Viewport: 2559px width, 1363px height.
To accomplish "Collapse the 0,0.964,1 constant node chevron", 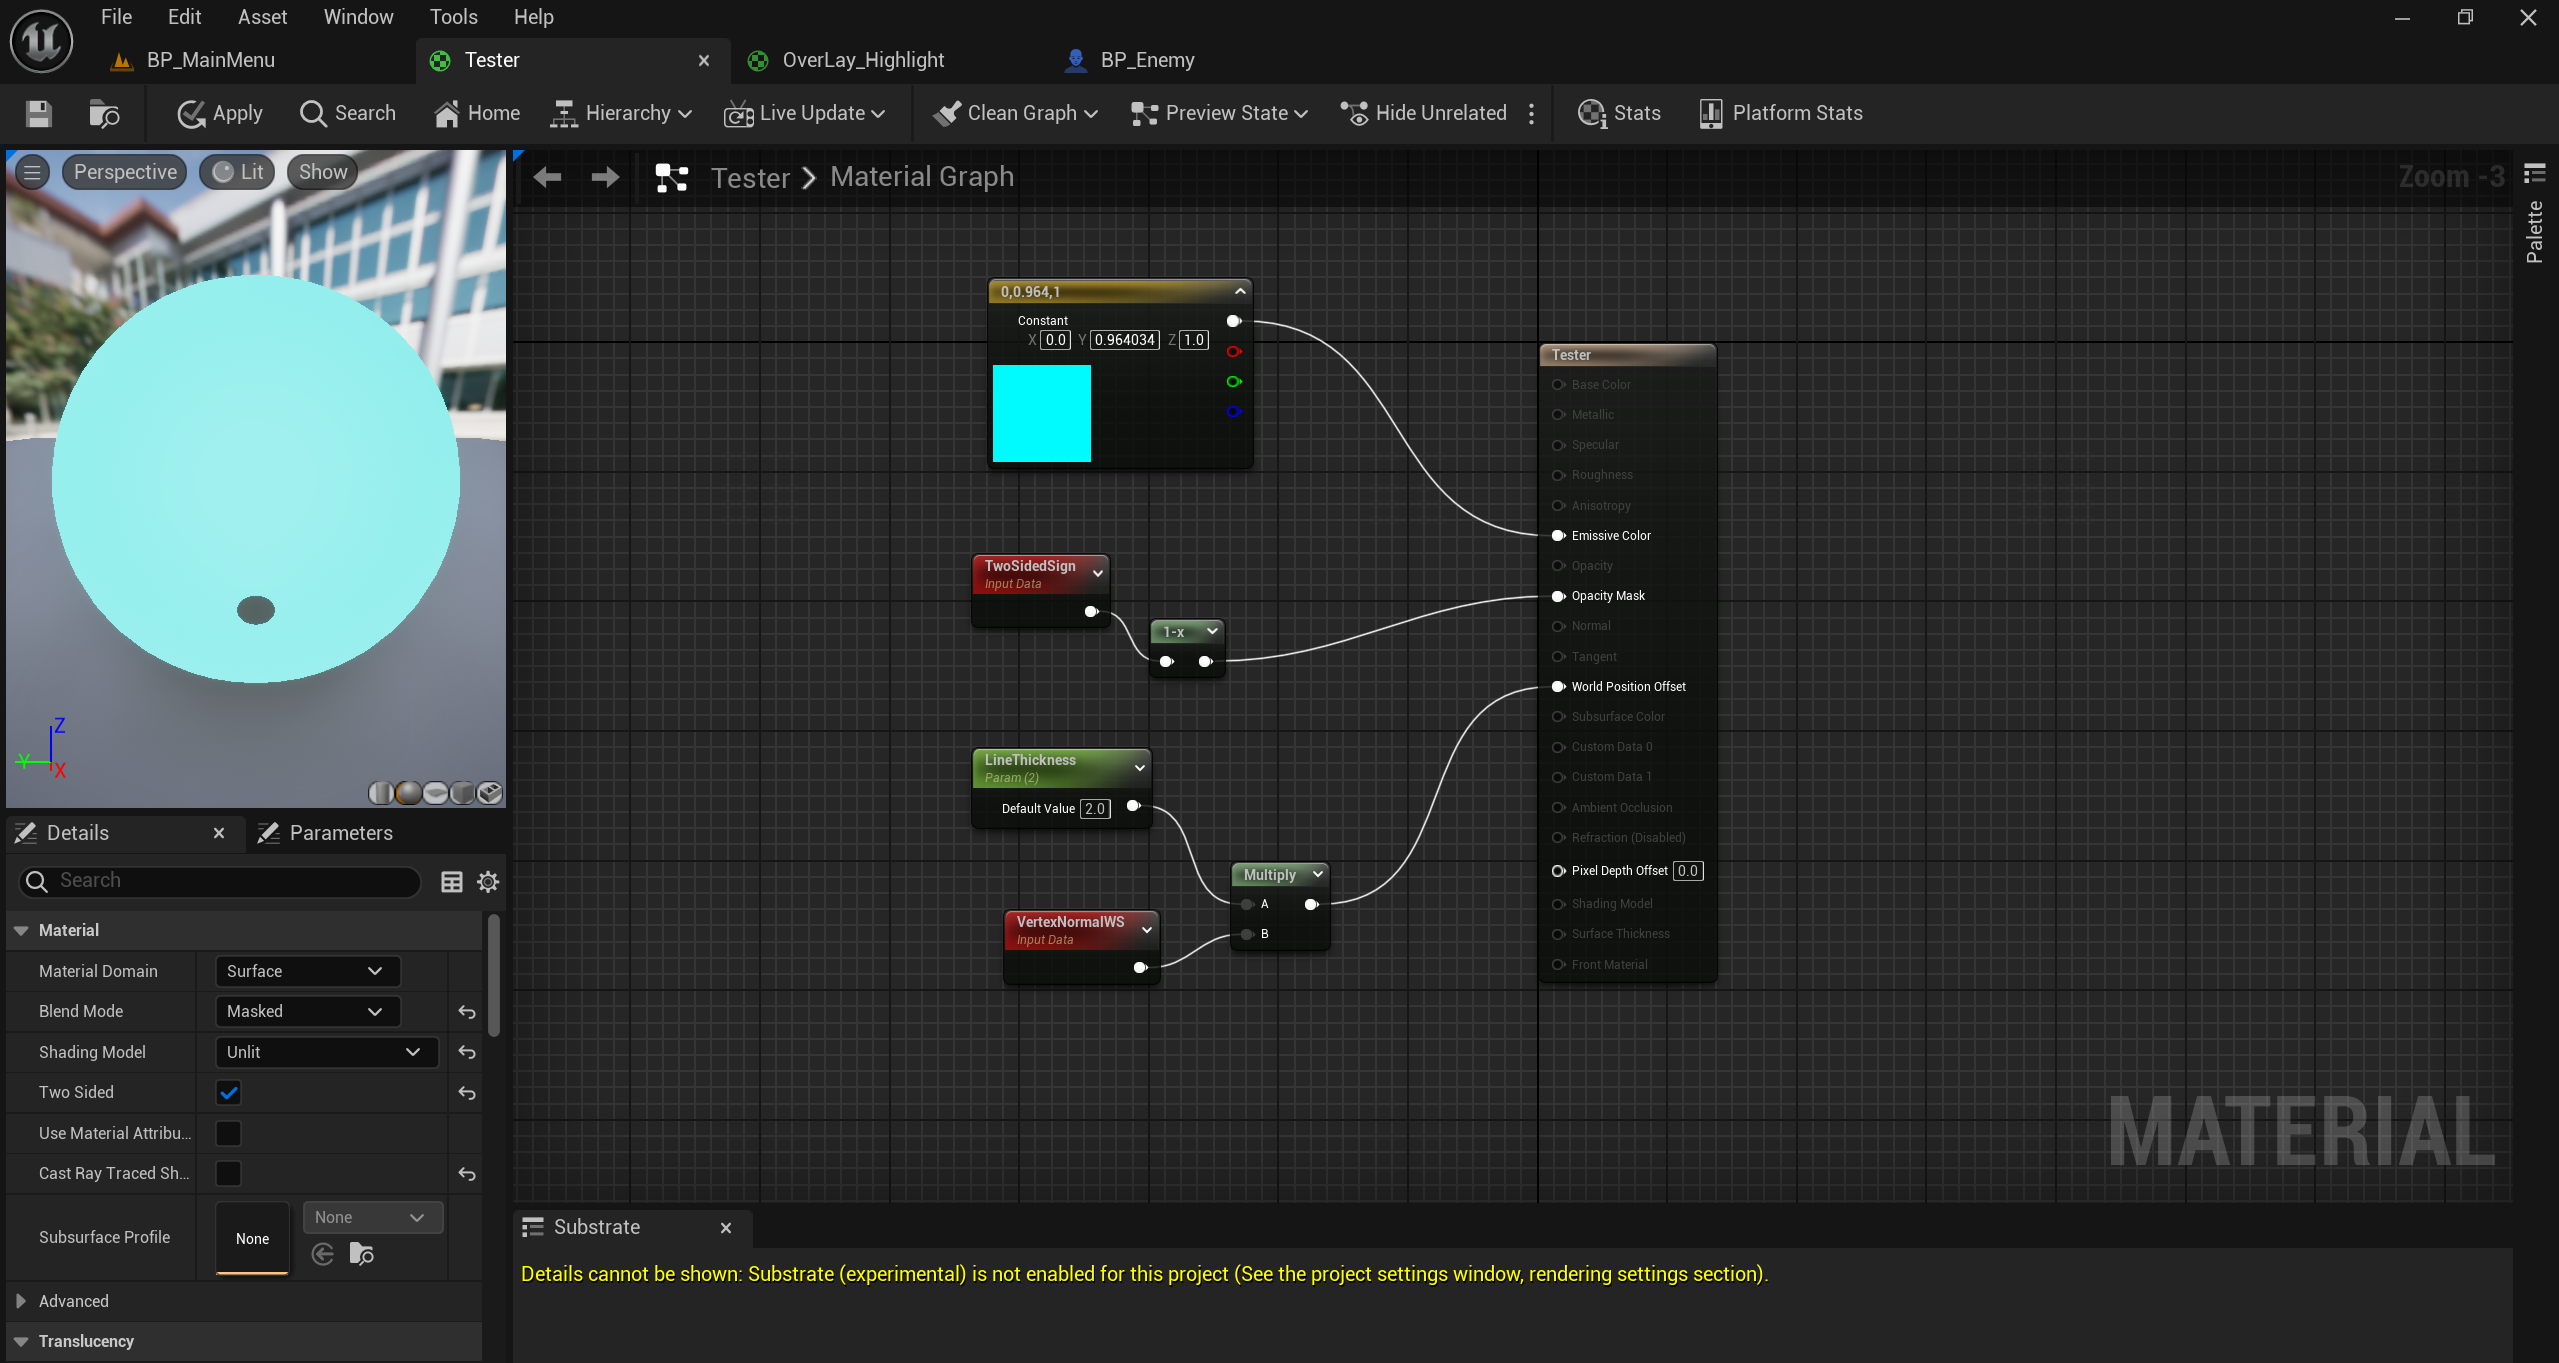I will (1240, 291).
